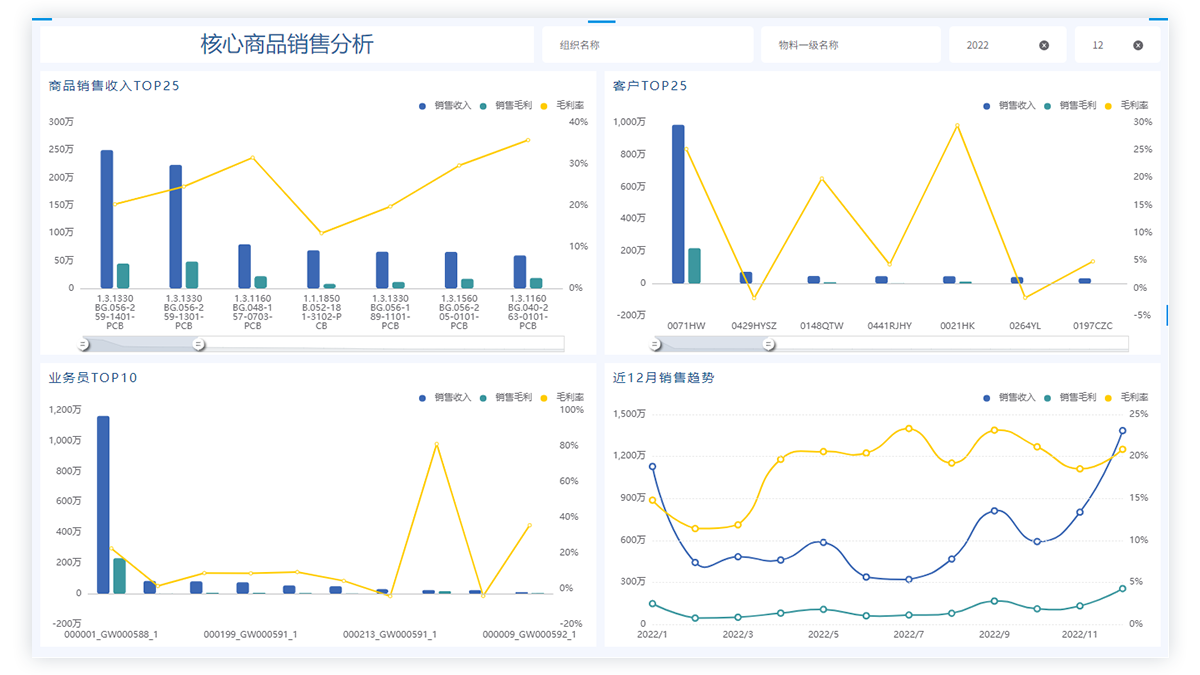Click the 核心商品销售分析 title
The image size is (1200, 675).
click(287, 44)
